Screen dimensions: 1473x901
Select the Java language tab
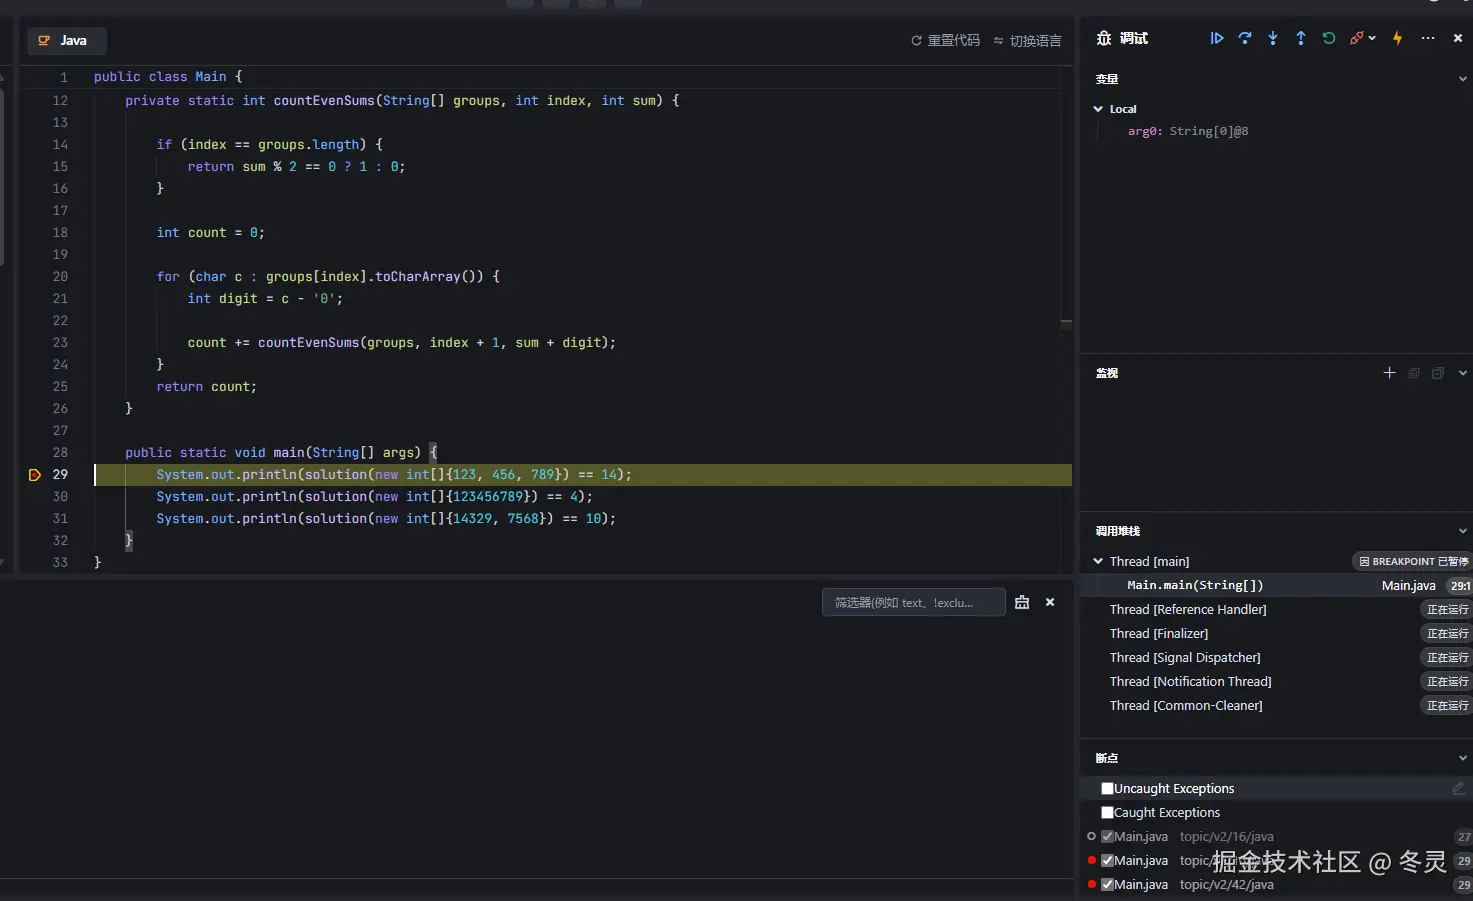coord(66,41)
